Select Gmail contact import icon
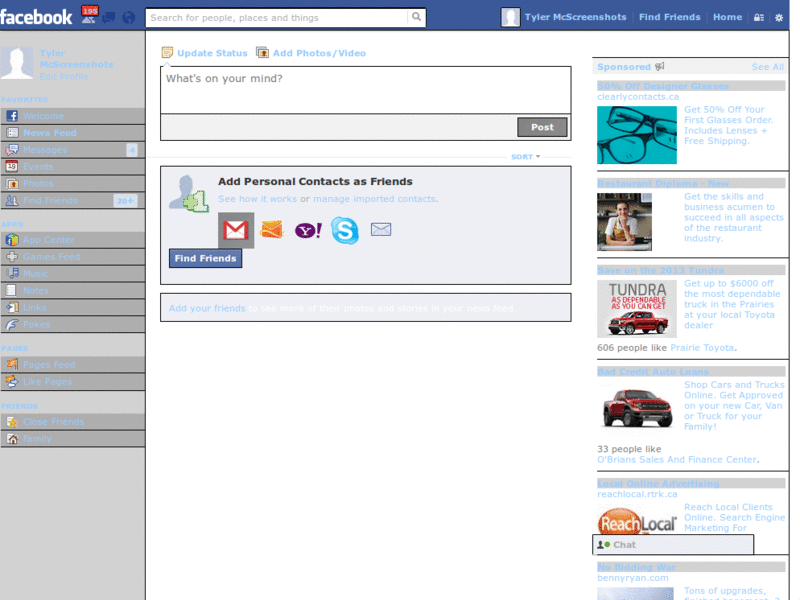Image resolution: width=800 pixels, height=600 pixels. [x=236, y=230]
